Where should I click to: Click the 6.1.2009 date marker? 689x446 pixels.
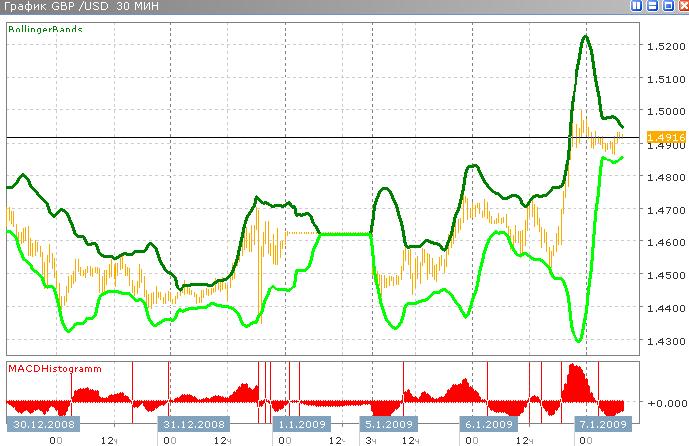point(486,424)
